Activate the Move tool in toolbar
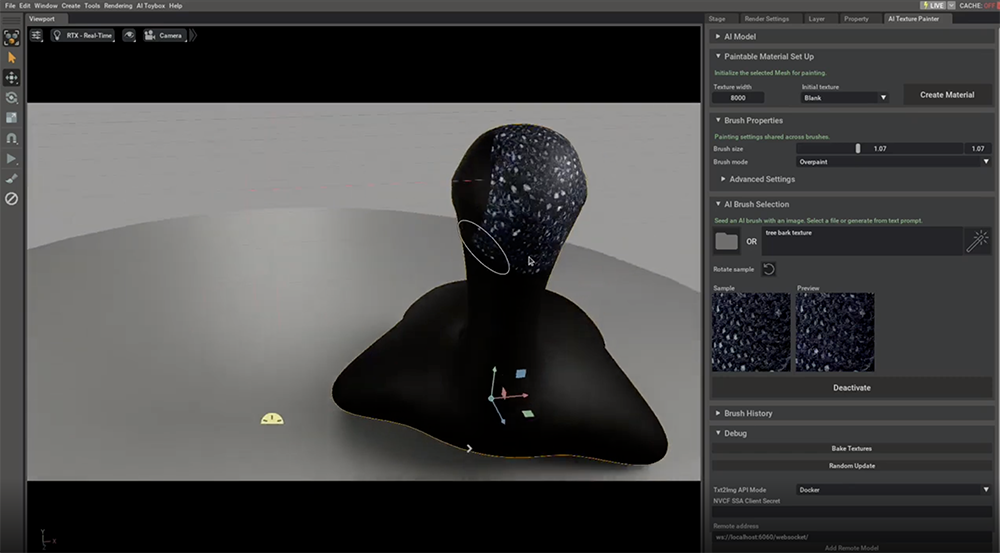The width and height of the screenshot is (1000, 553). pyautogui.click(x=12, y=78)
